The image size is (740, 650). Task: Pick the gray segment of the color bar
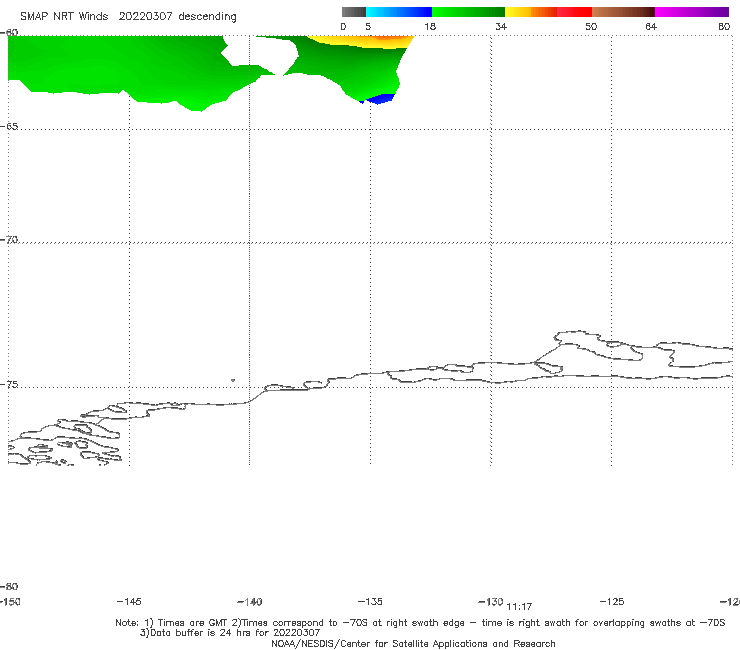point(354,12)
